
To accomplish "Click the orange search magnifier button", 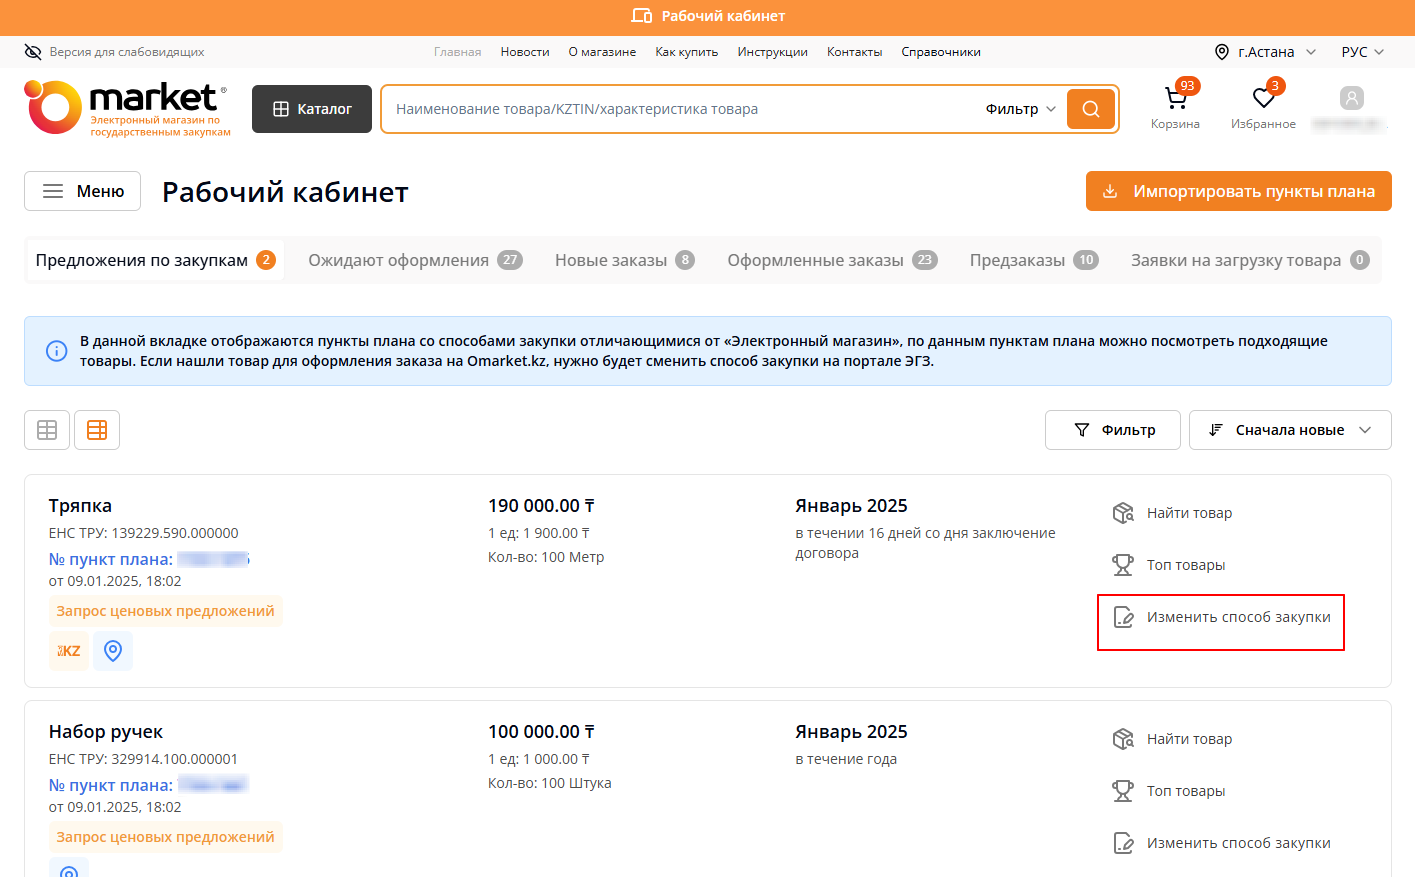I will (x=1091, y=109).
